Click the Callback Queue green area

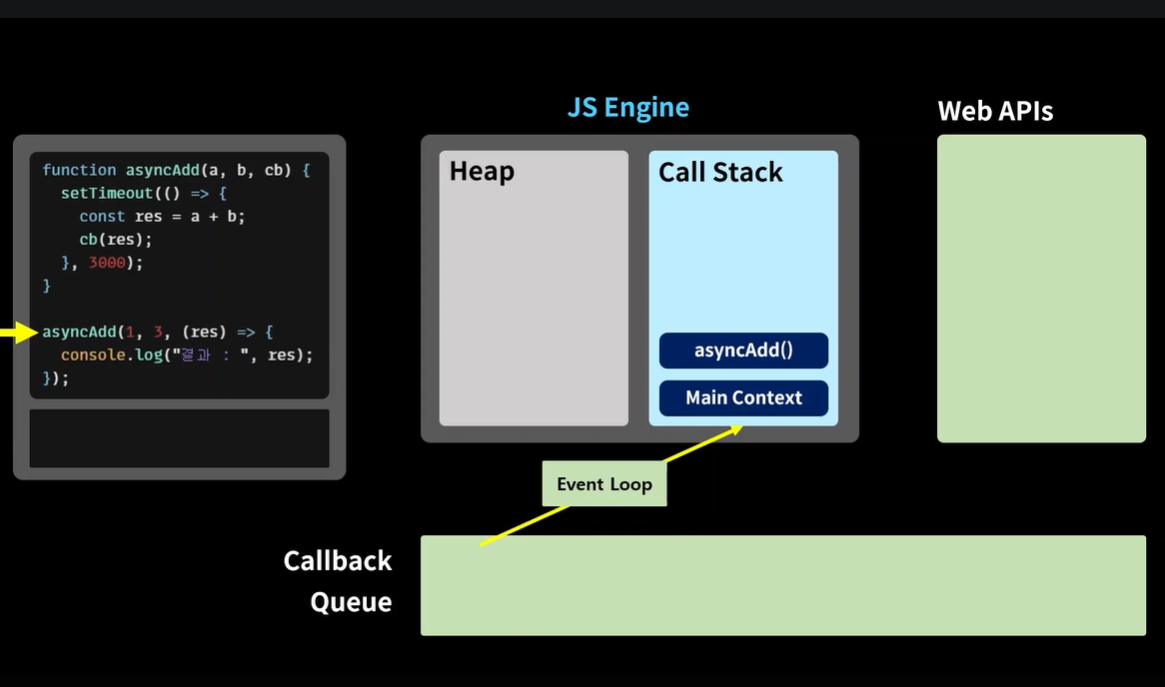coord(783,585)
